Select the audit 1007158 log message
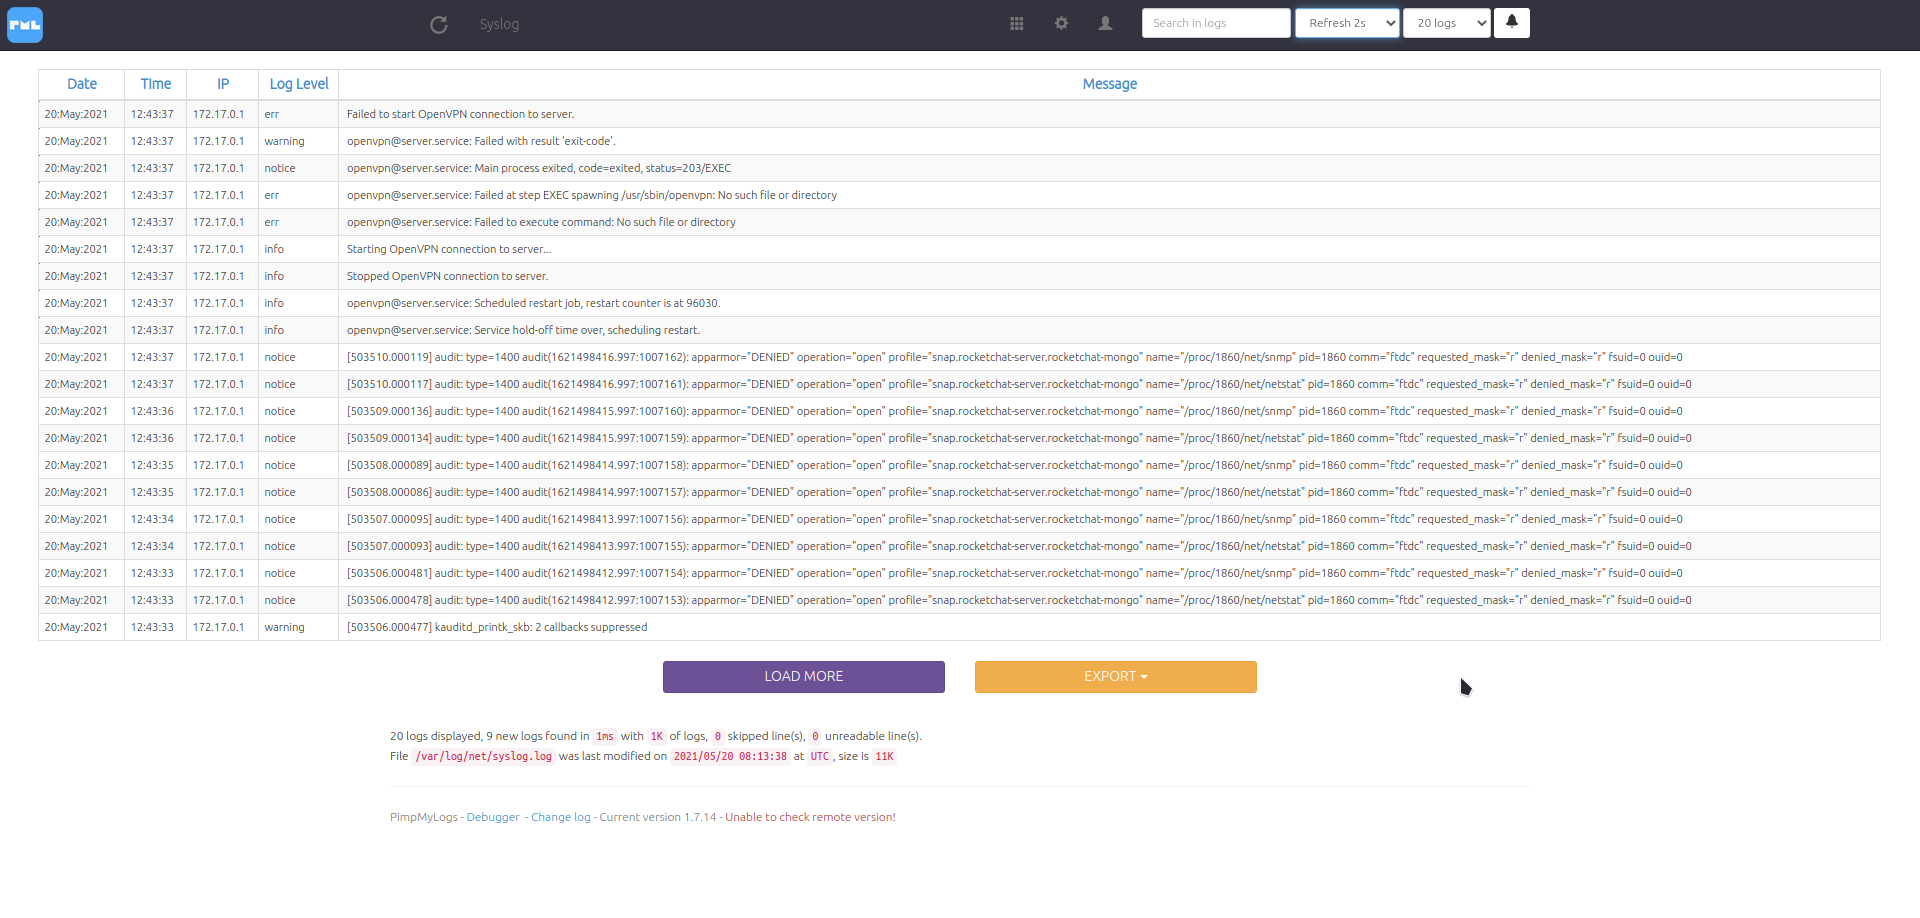Image resolution: width=1920 pixels, height=918 pixels. tap(1015, 465)
